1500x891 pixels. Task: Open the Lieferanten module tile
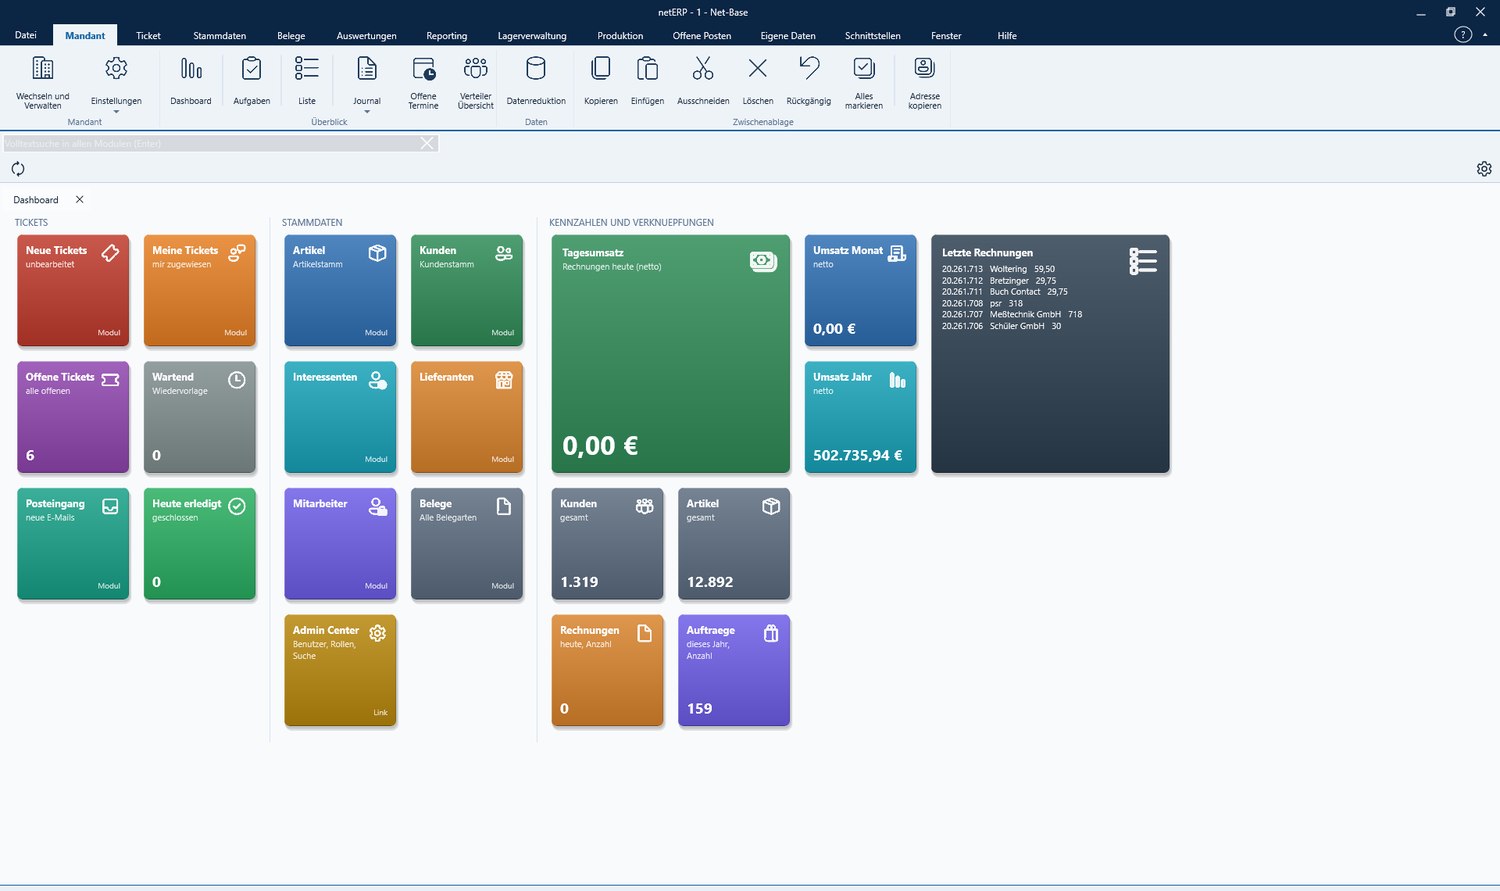pyautogui.click(x=467, y=417)
